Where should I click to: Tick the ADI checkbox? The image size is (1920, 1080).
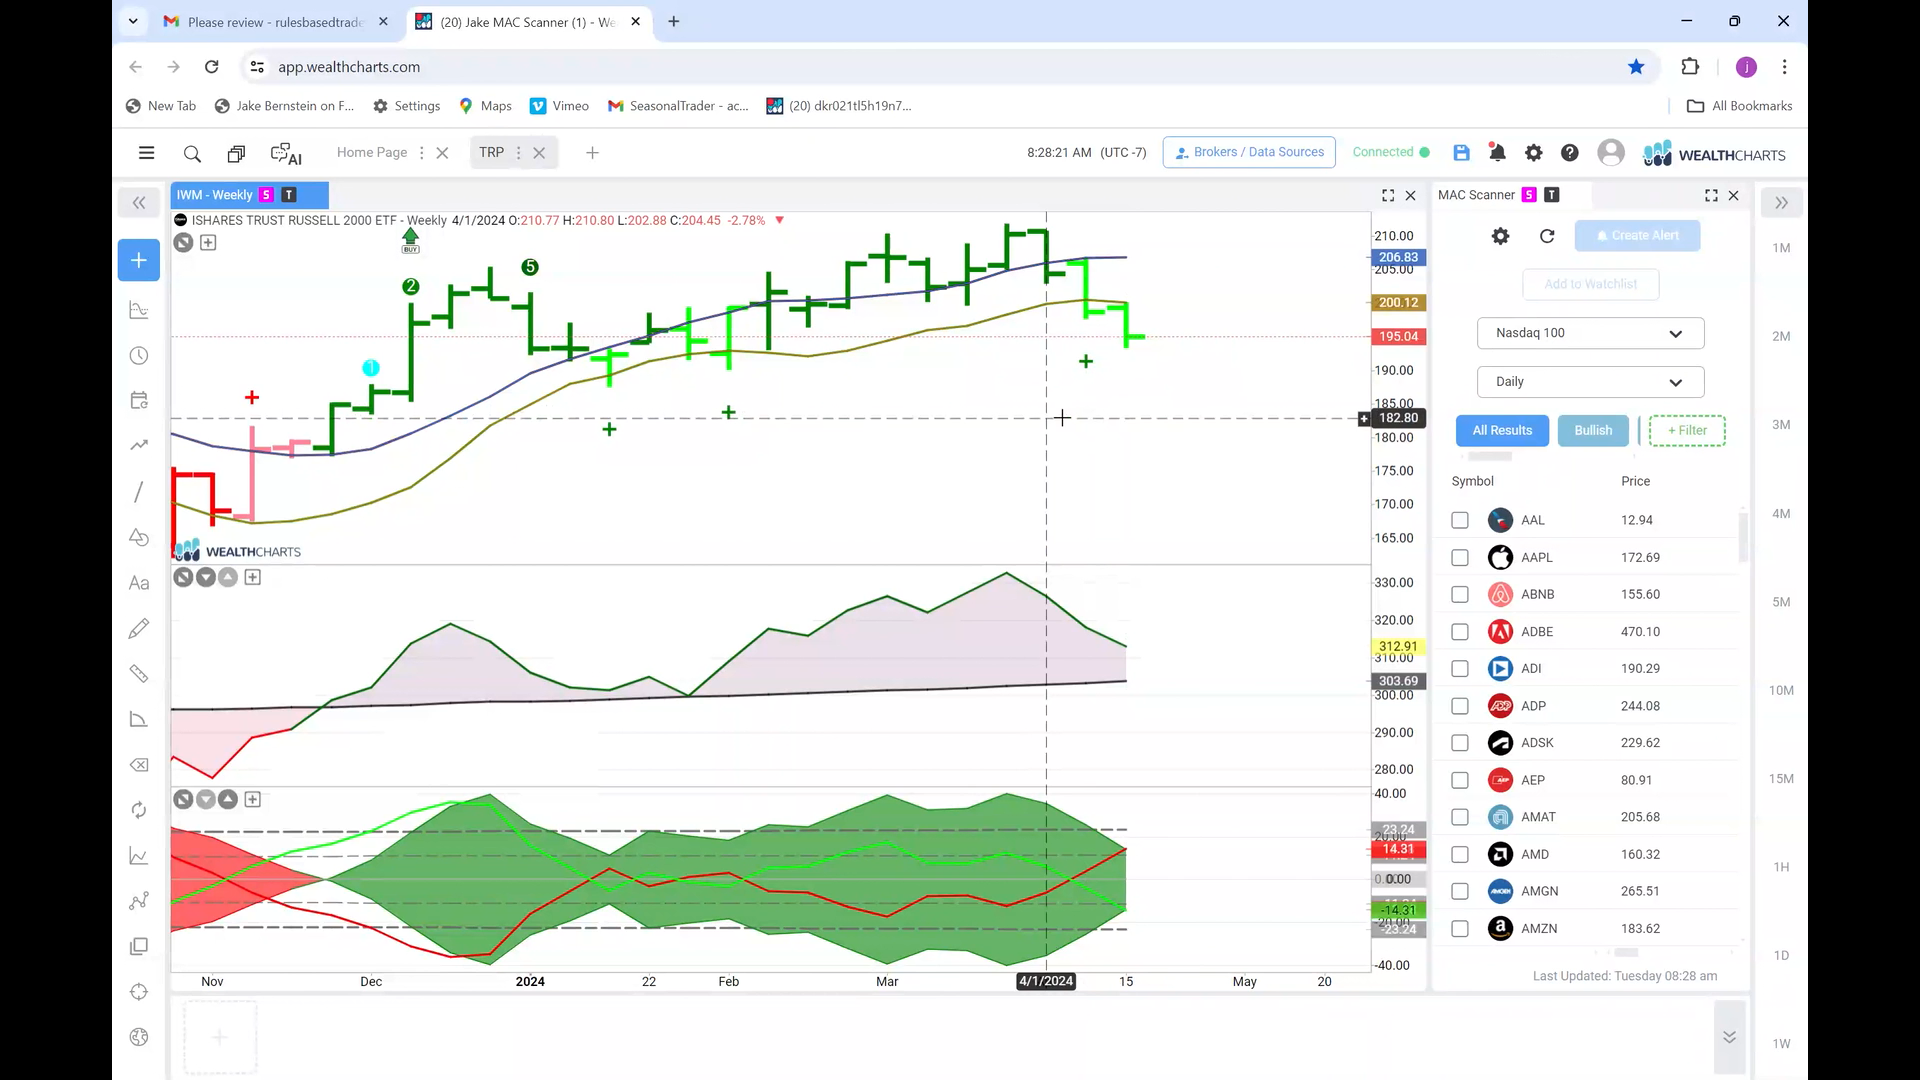click(1460, 669)
